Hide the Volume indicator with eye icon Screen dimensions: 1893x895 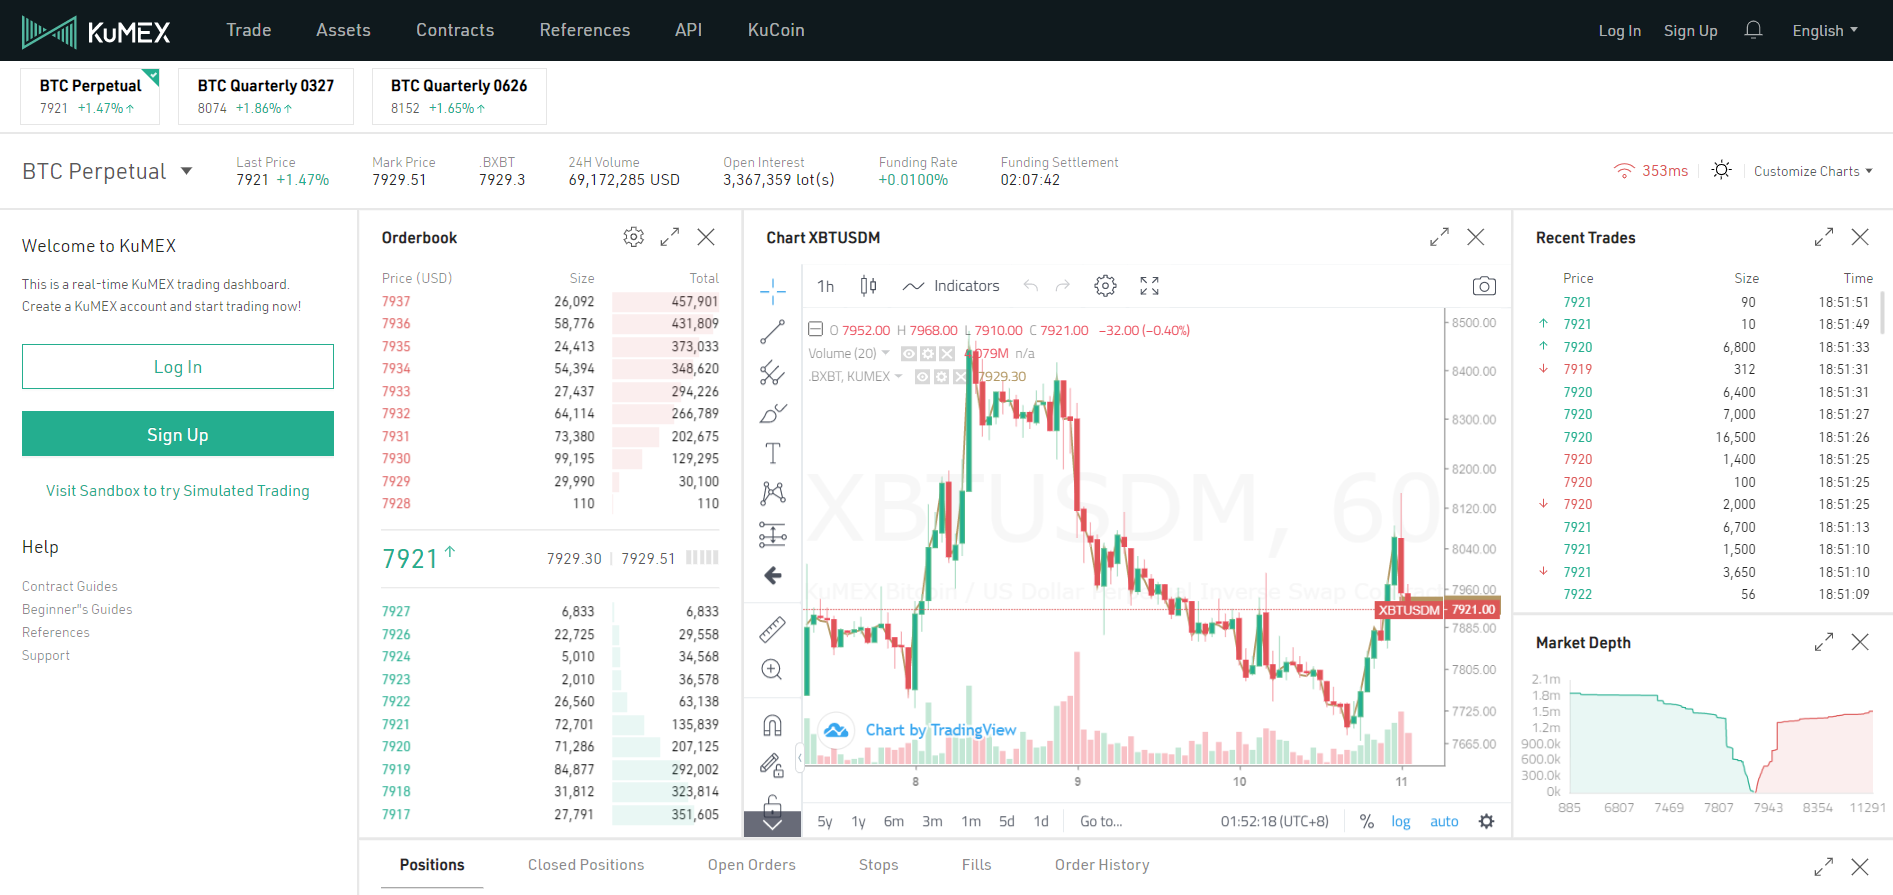tap(908, 353)
